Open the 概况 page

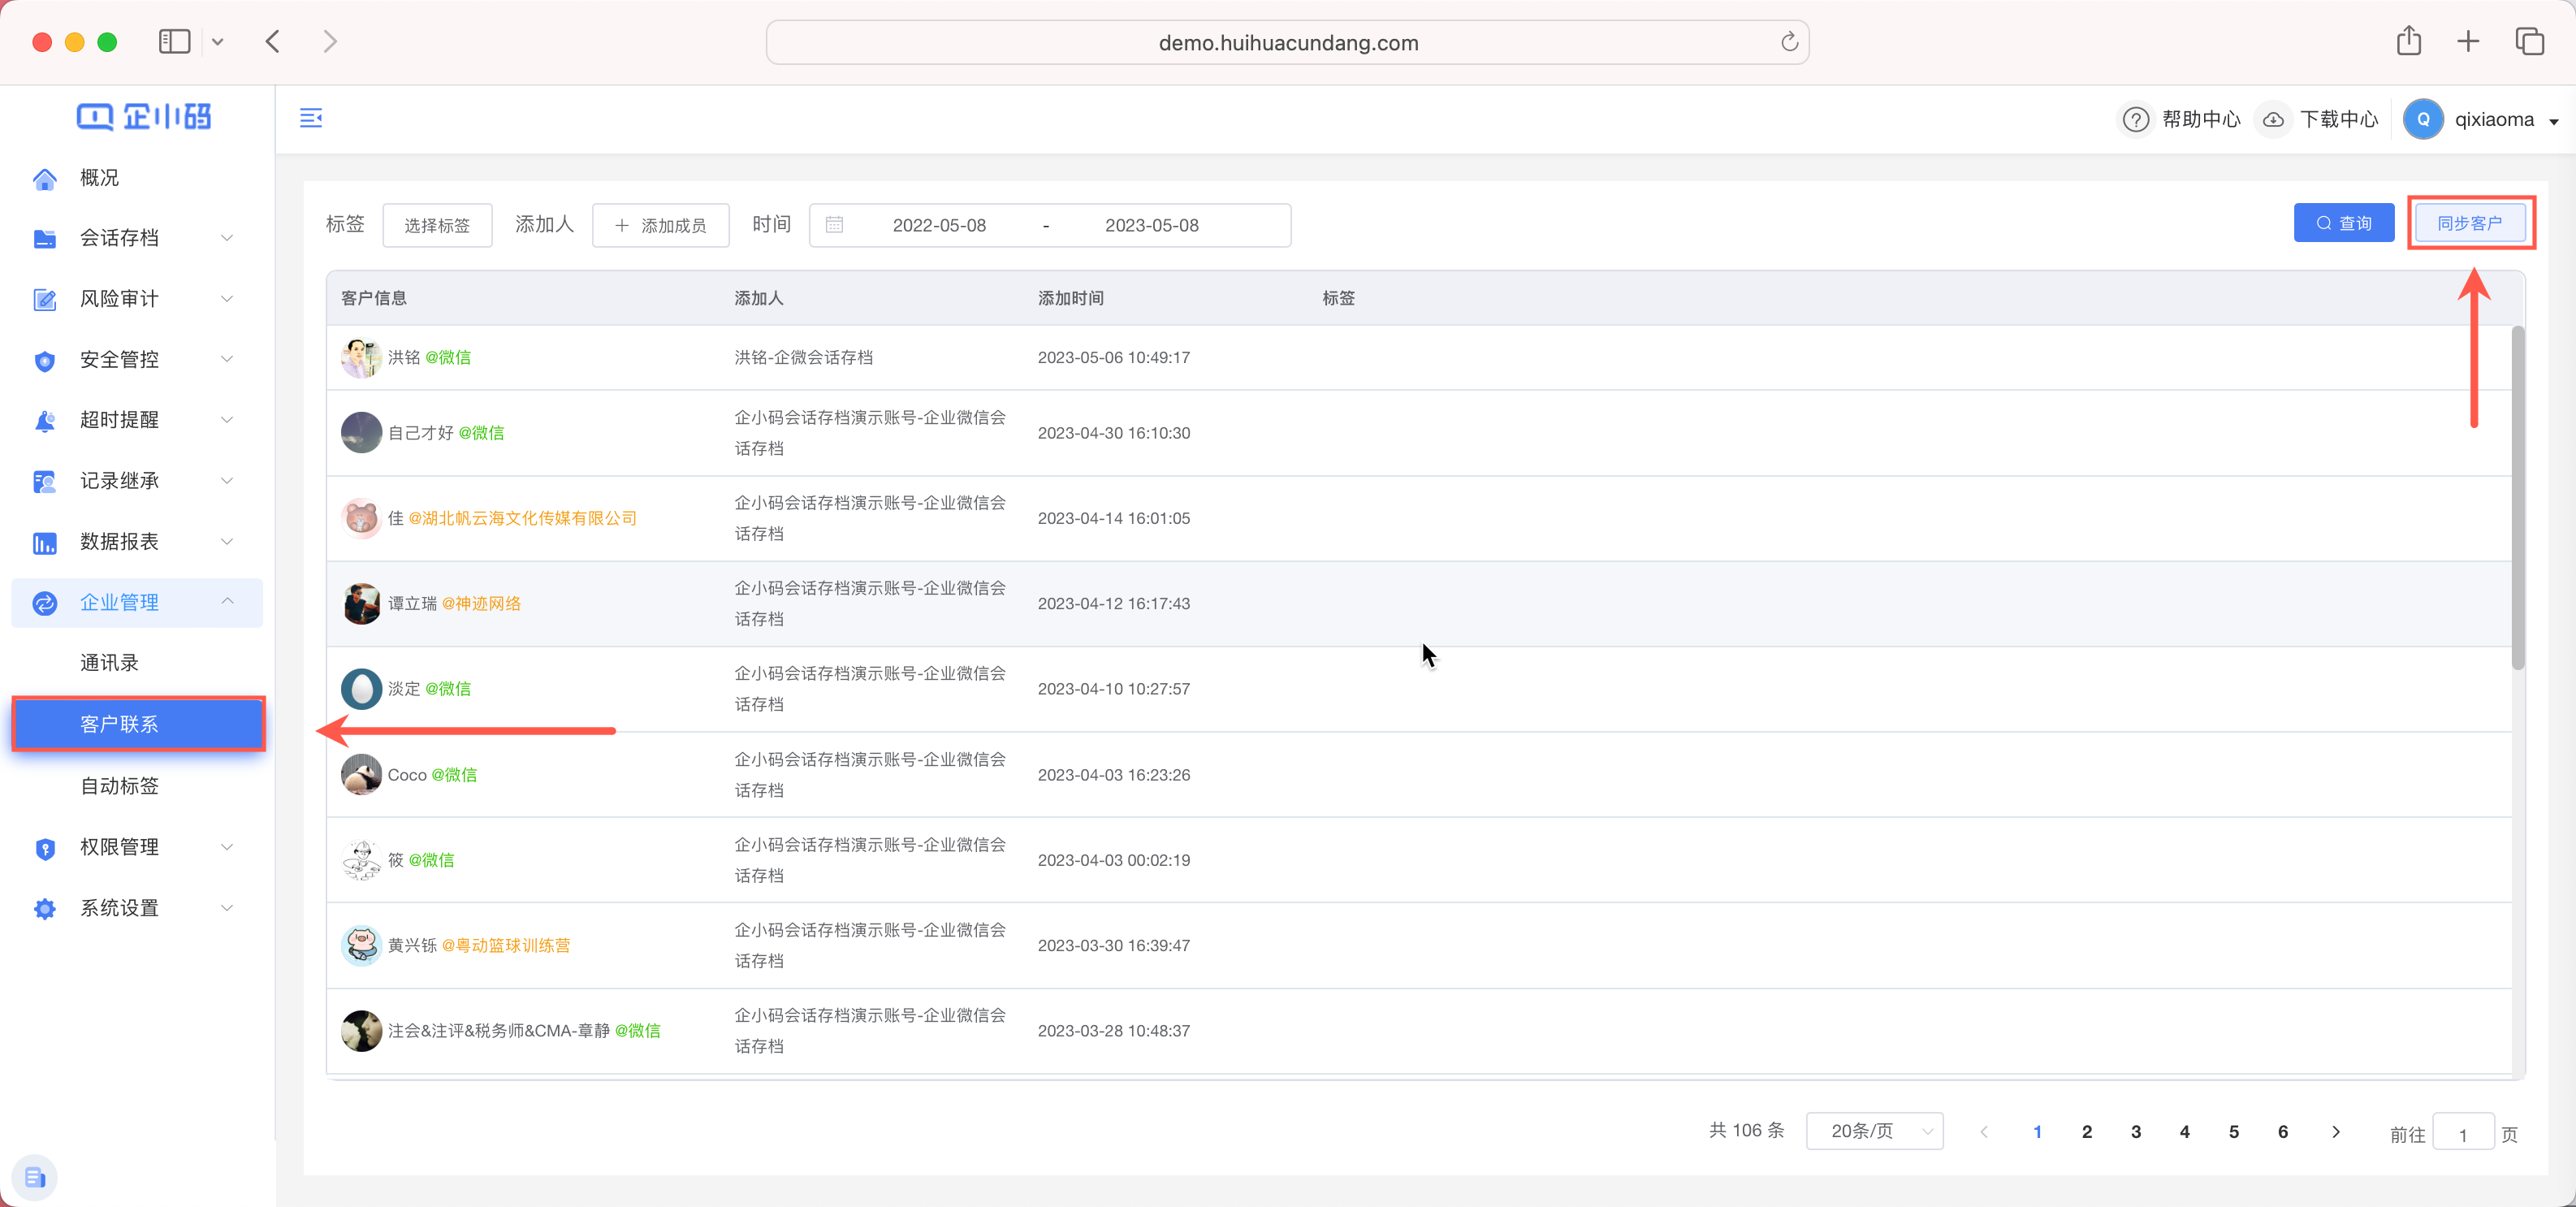(99, 178)
